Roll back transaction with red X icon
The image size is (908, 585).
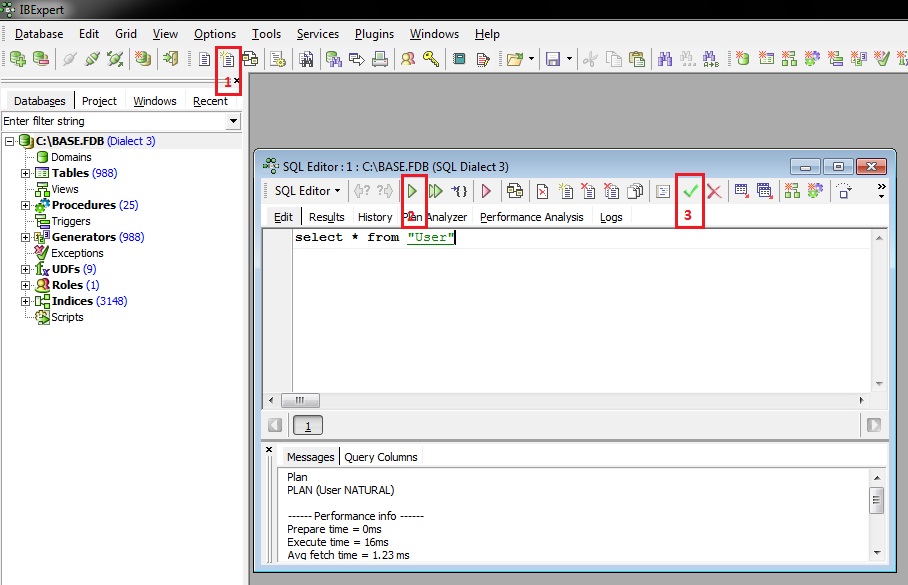tap(714, 191)
